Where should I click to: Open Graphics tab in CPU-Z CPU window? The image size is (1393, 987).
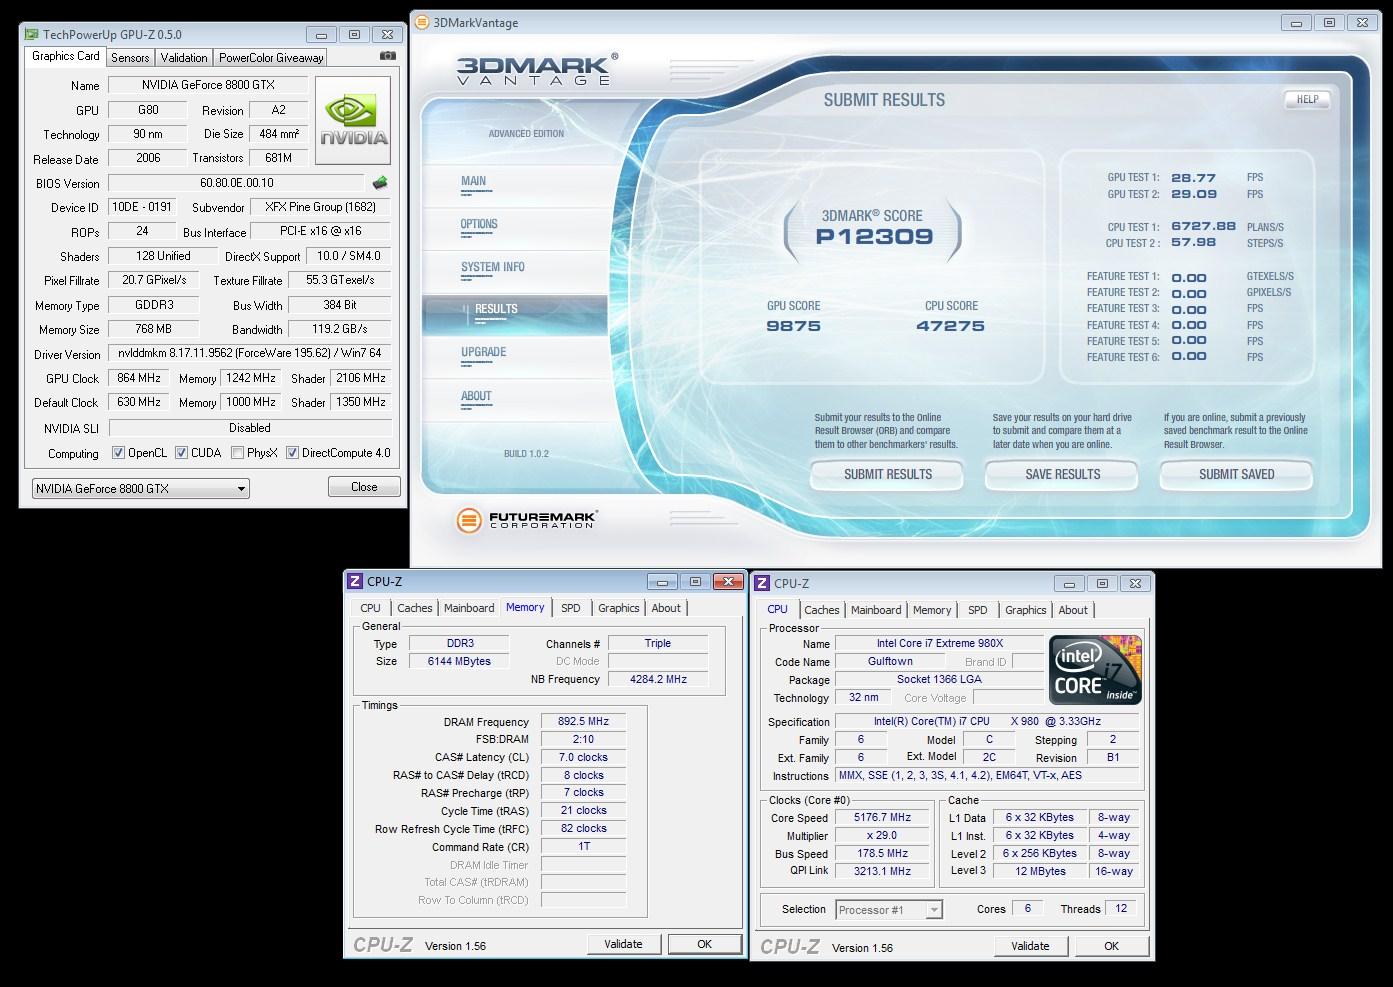1026,610
